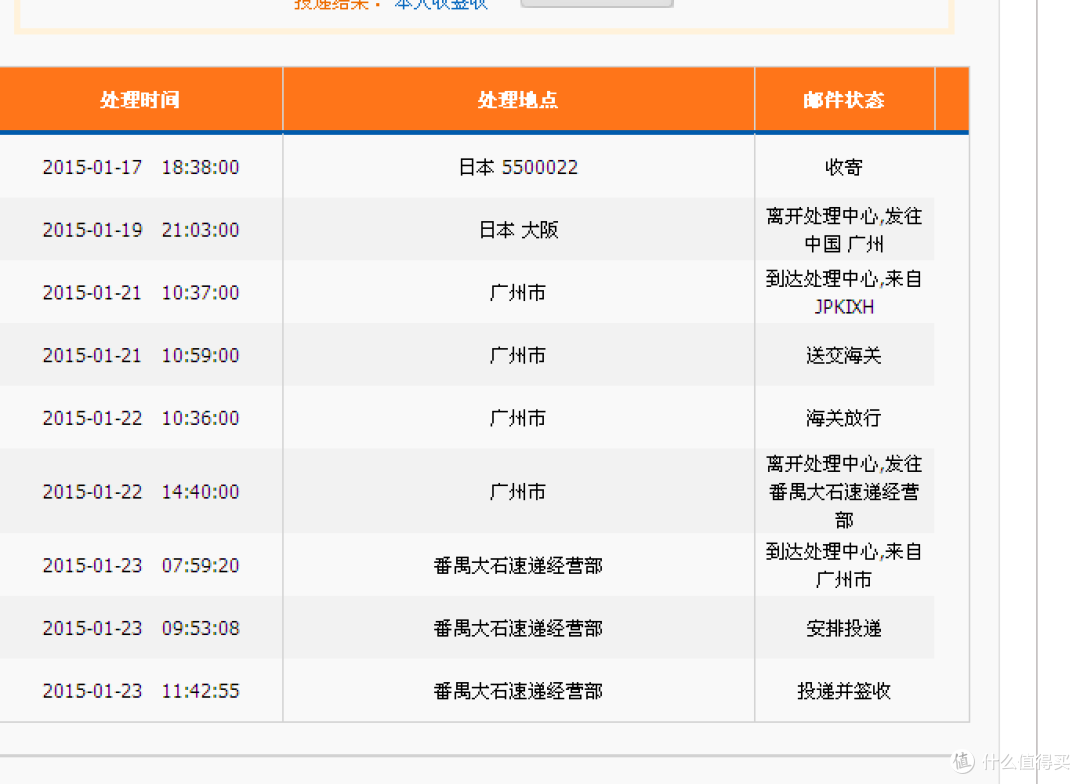
Task: Select location 日本 5500022
Action: (x=519, y=167)
